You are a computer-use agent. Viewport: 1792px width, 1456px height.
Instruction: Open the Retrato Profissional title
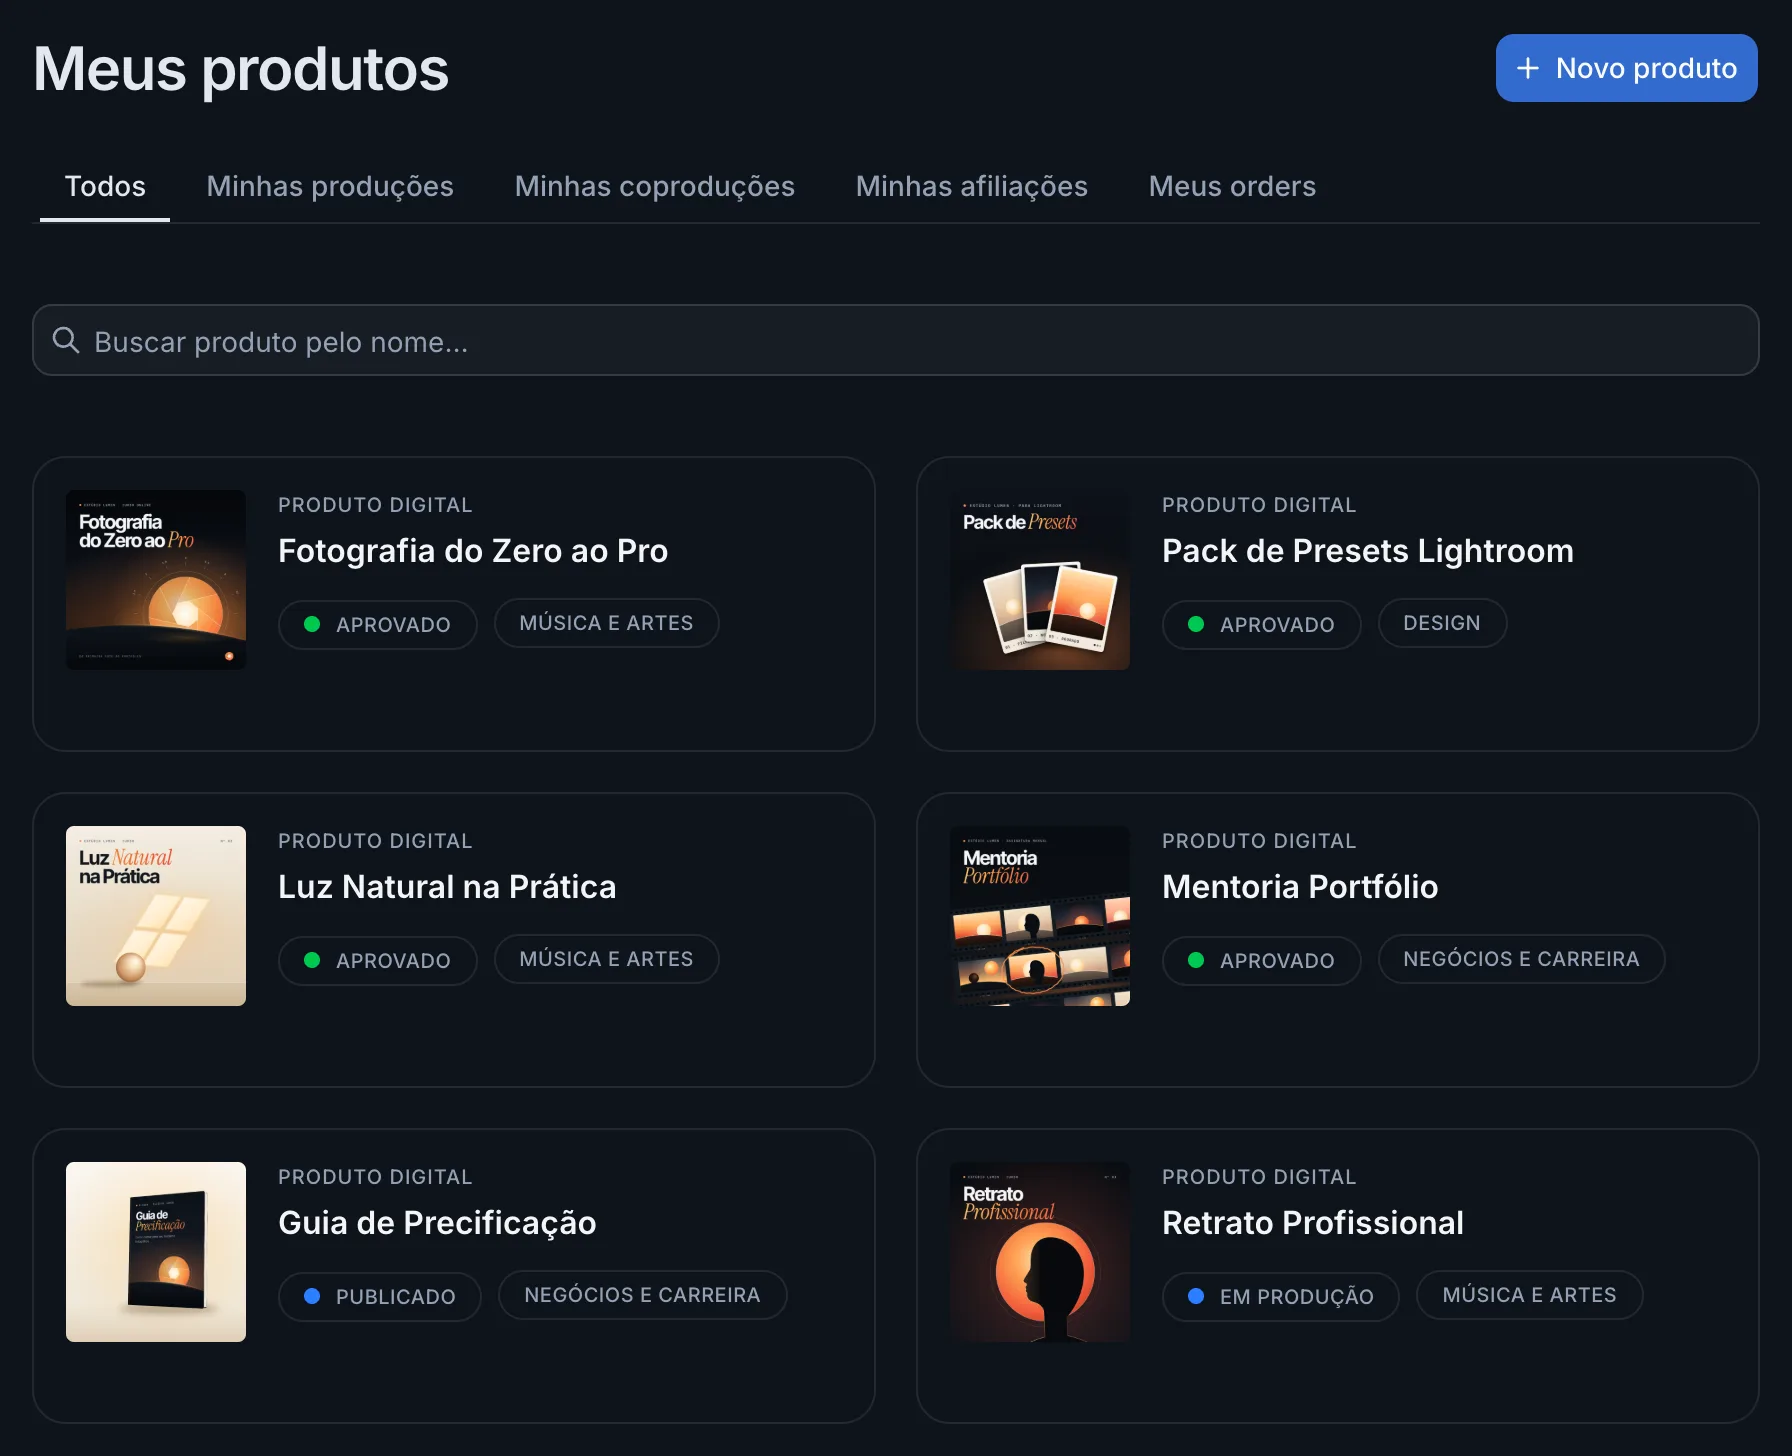click(x=1313, y=1223)
